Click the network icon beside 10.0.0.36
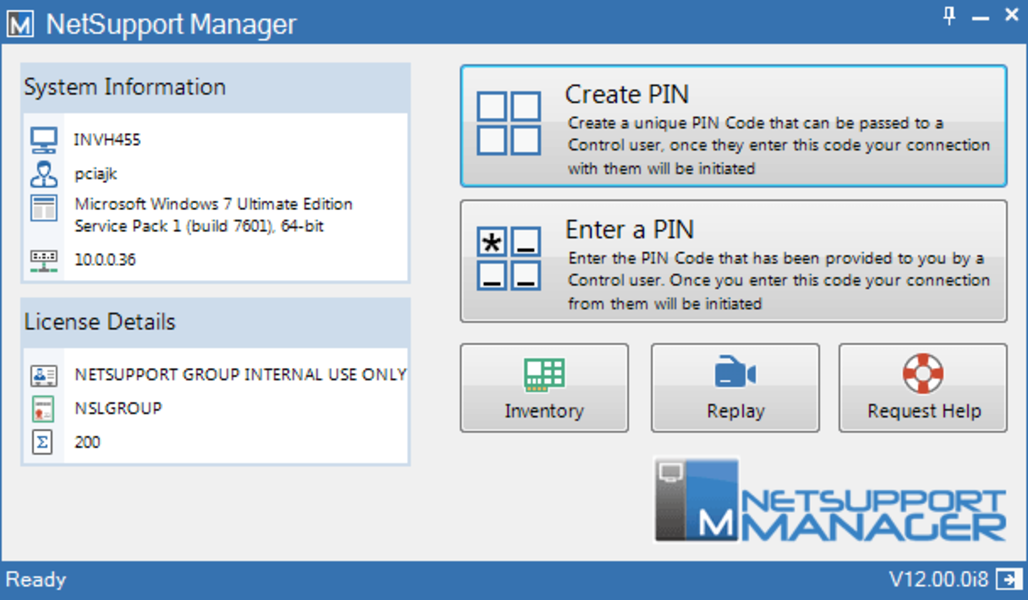 [44, 259]
